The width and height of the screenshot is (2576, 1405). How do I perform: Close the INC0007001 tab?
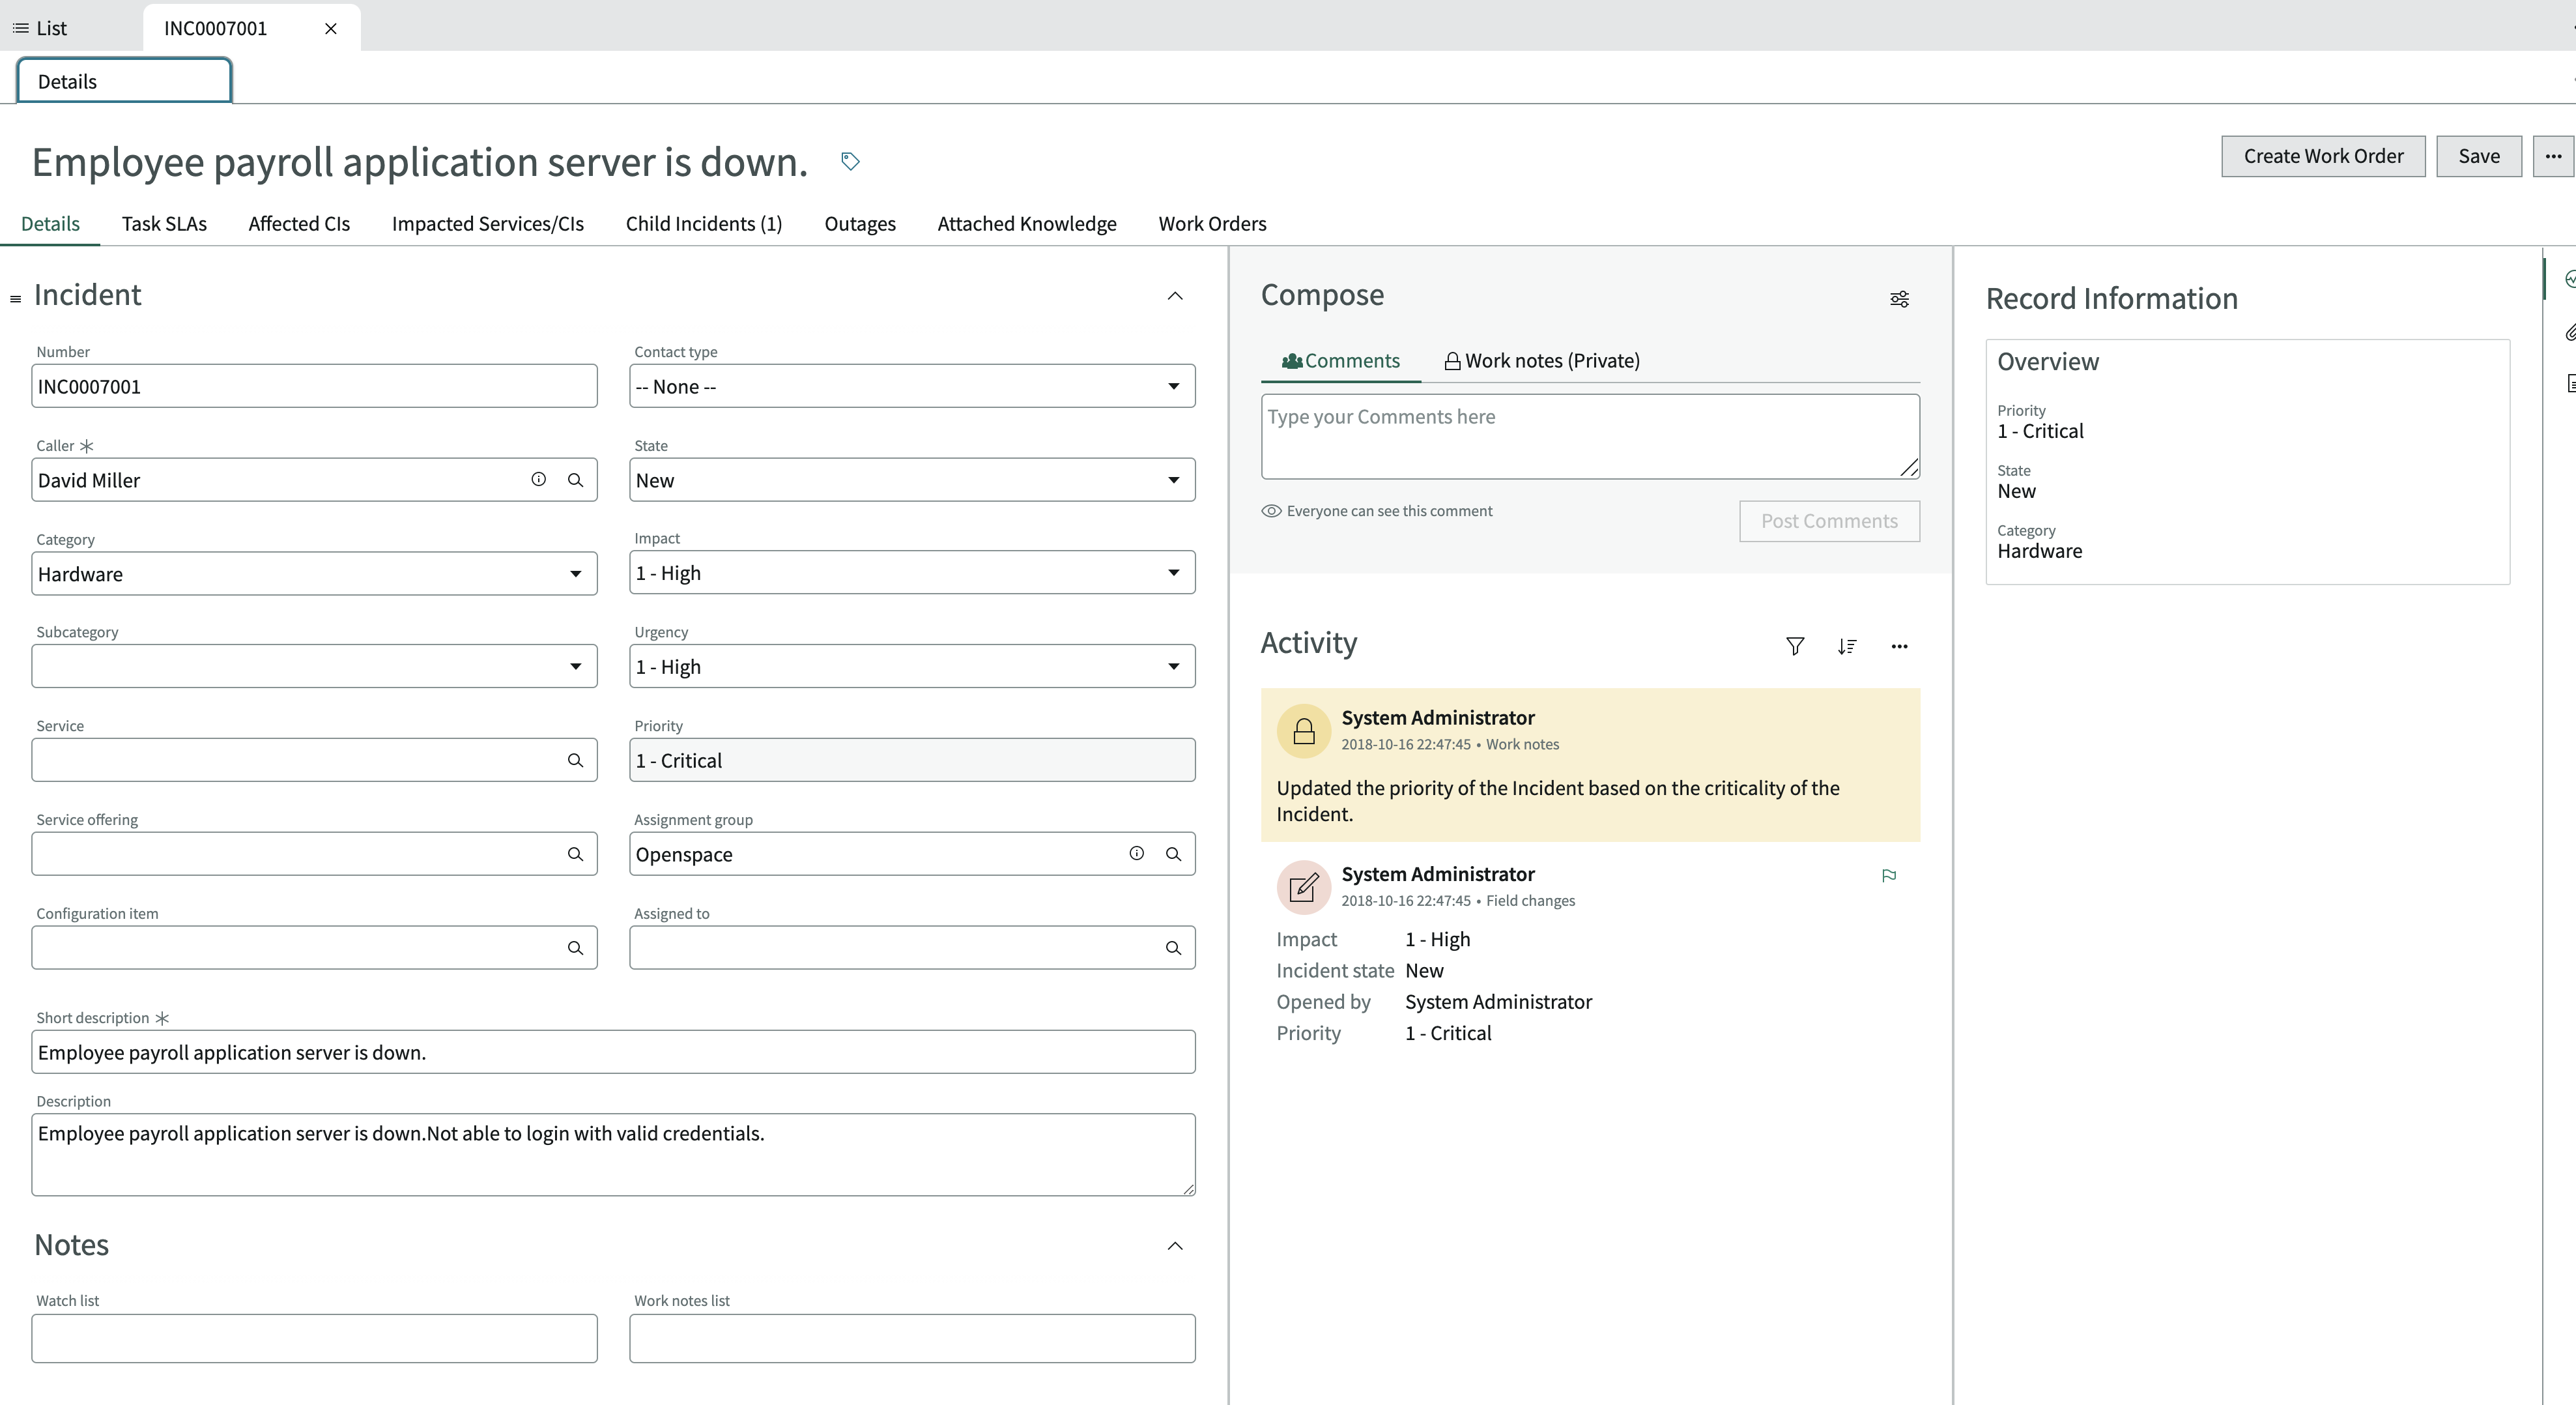click(331, 29)
